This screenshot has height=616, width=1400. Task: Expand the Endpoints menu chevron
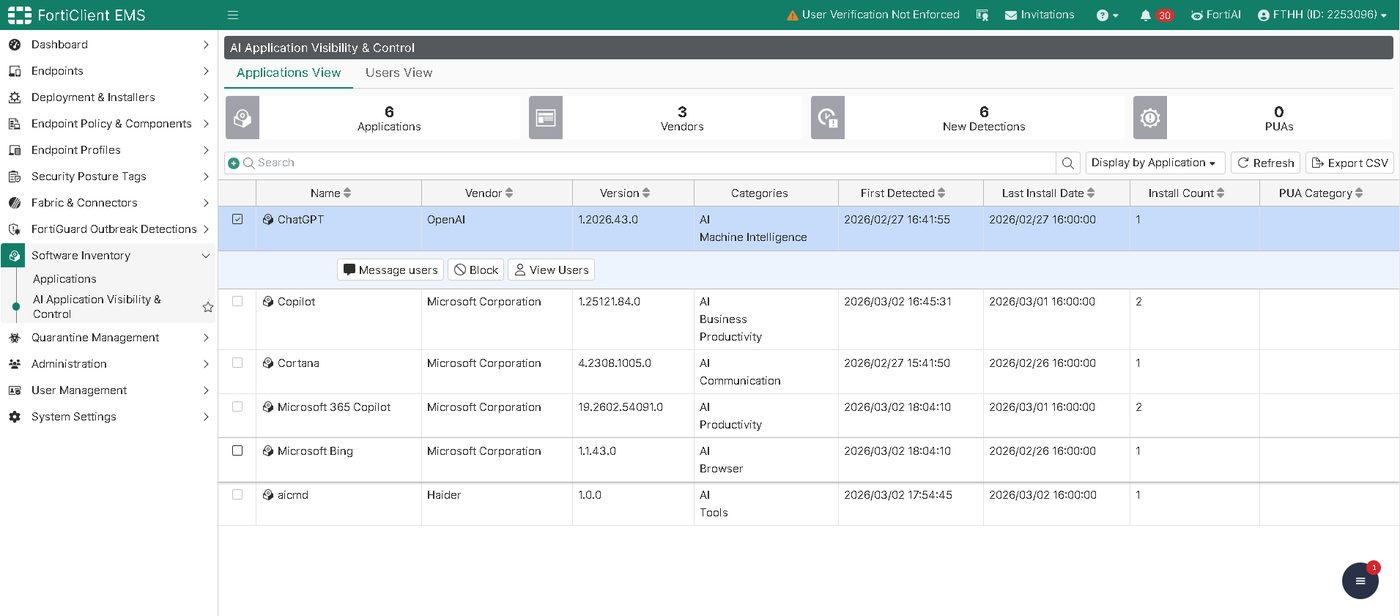coord(206,71)
